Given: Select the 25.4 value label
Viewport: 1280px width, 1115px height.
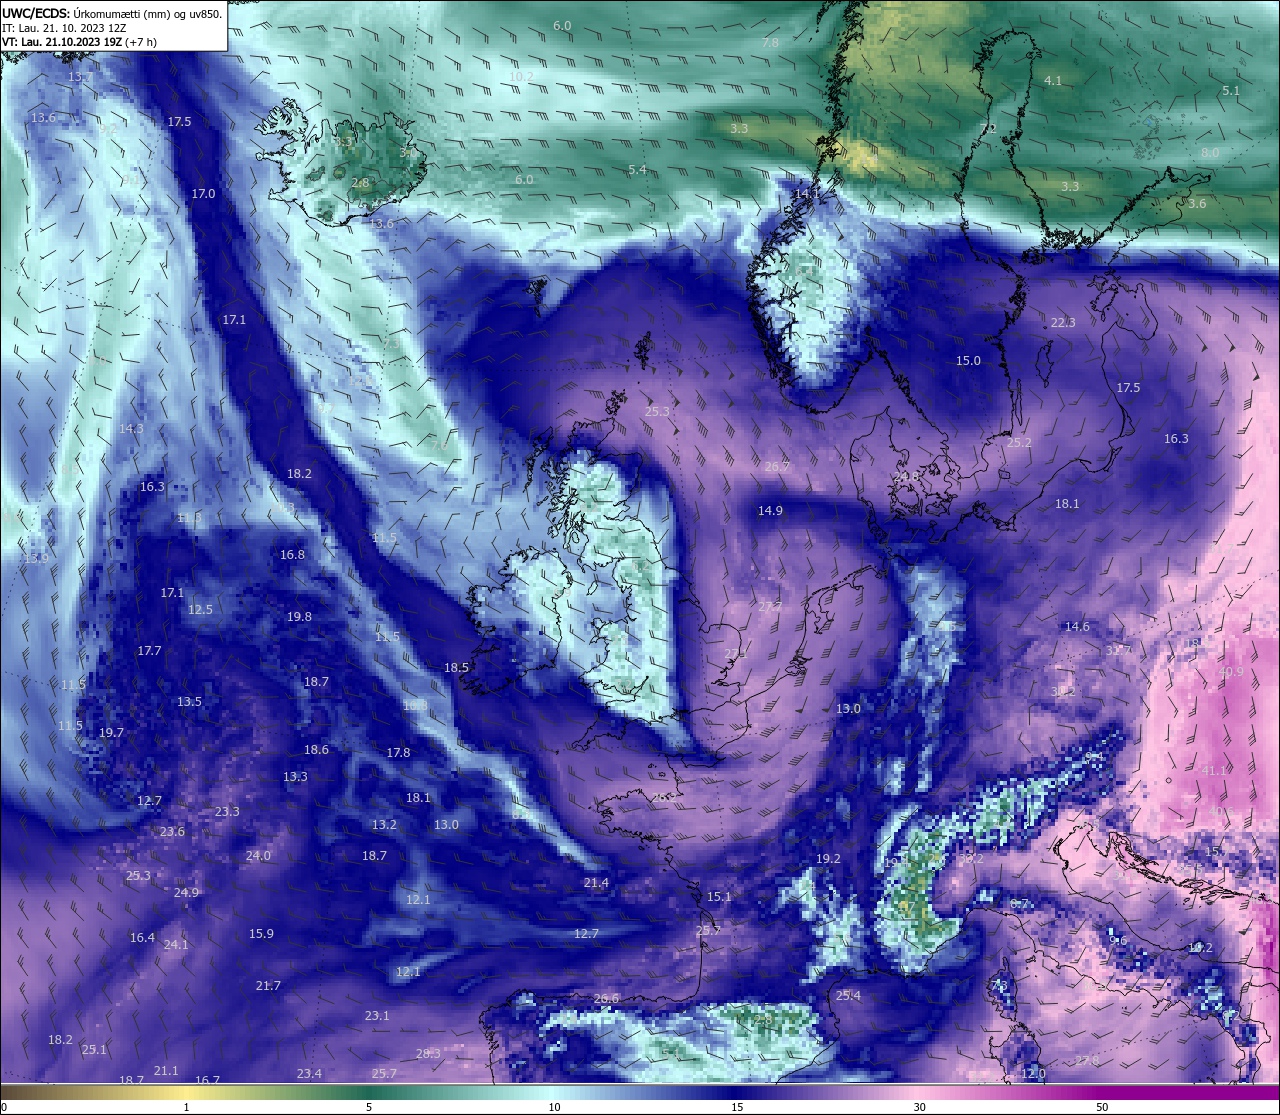Looking at the screenshot, I should (848, 996).
